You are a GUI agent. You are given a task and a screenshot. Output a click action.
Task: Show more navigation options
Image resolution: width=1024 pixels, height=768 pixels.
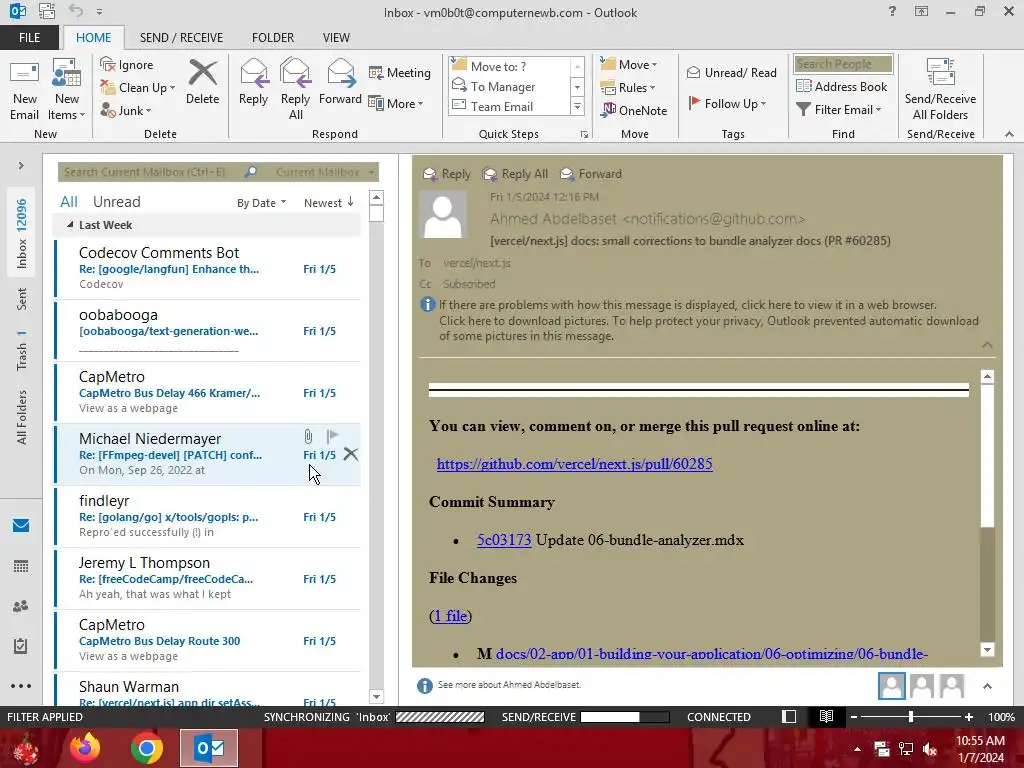pyautogui.click(x=21, y=686)
